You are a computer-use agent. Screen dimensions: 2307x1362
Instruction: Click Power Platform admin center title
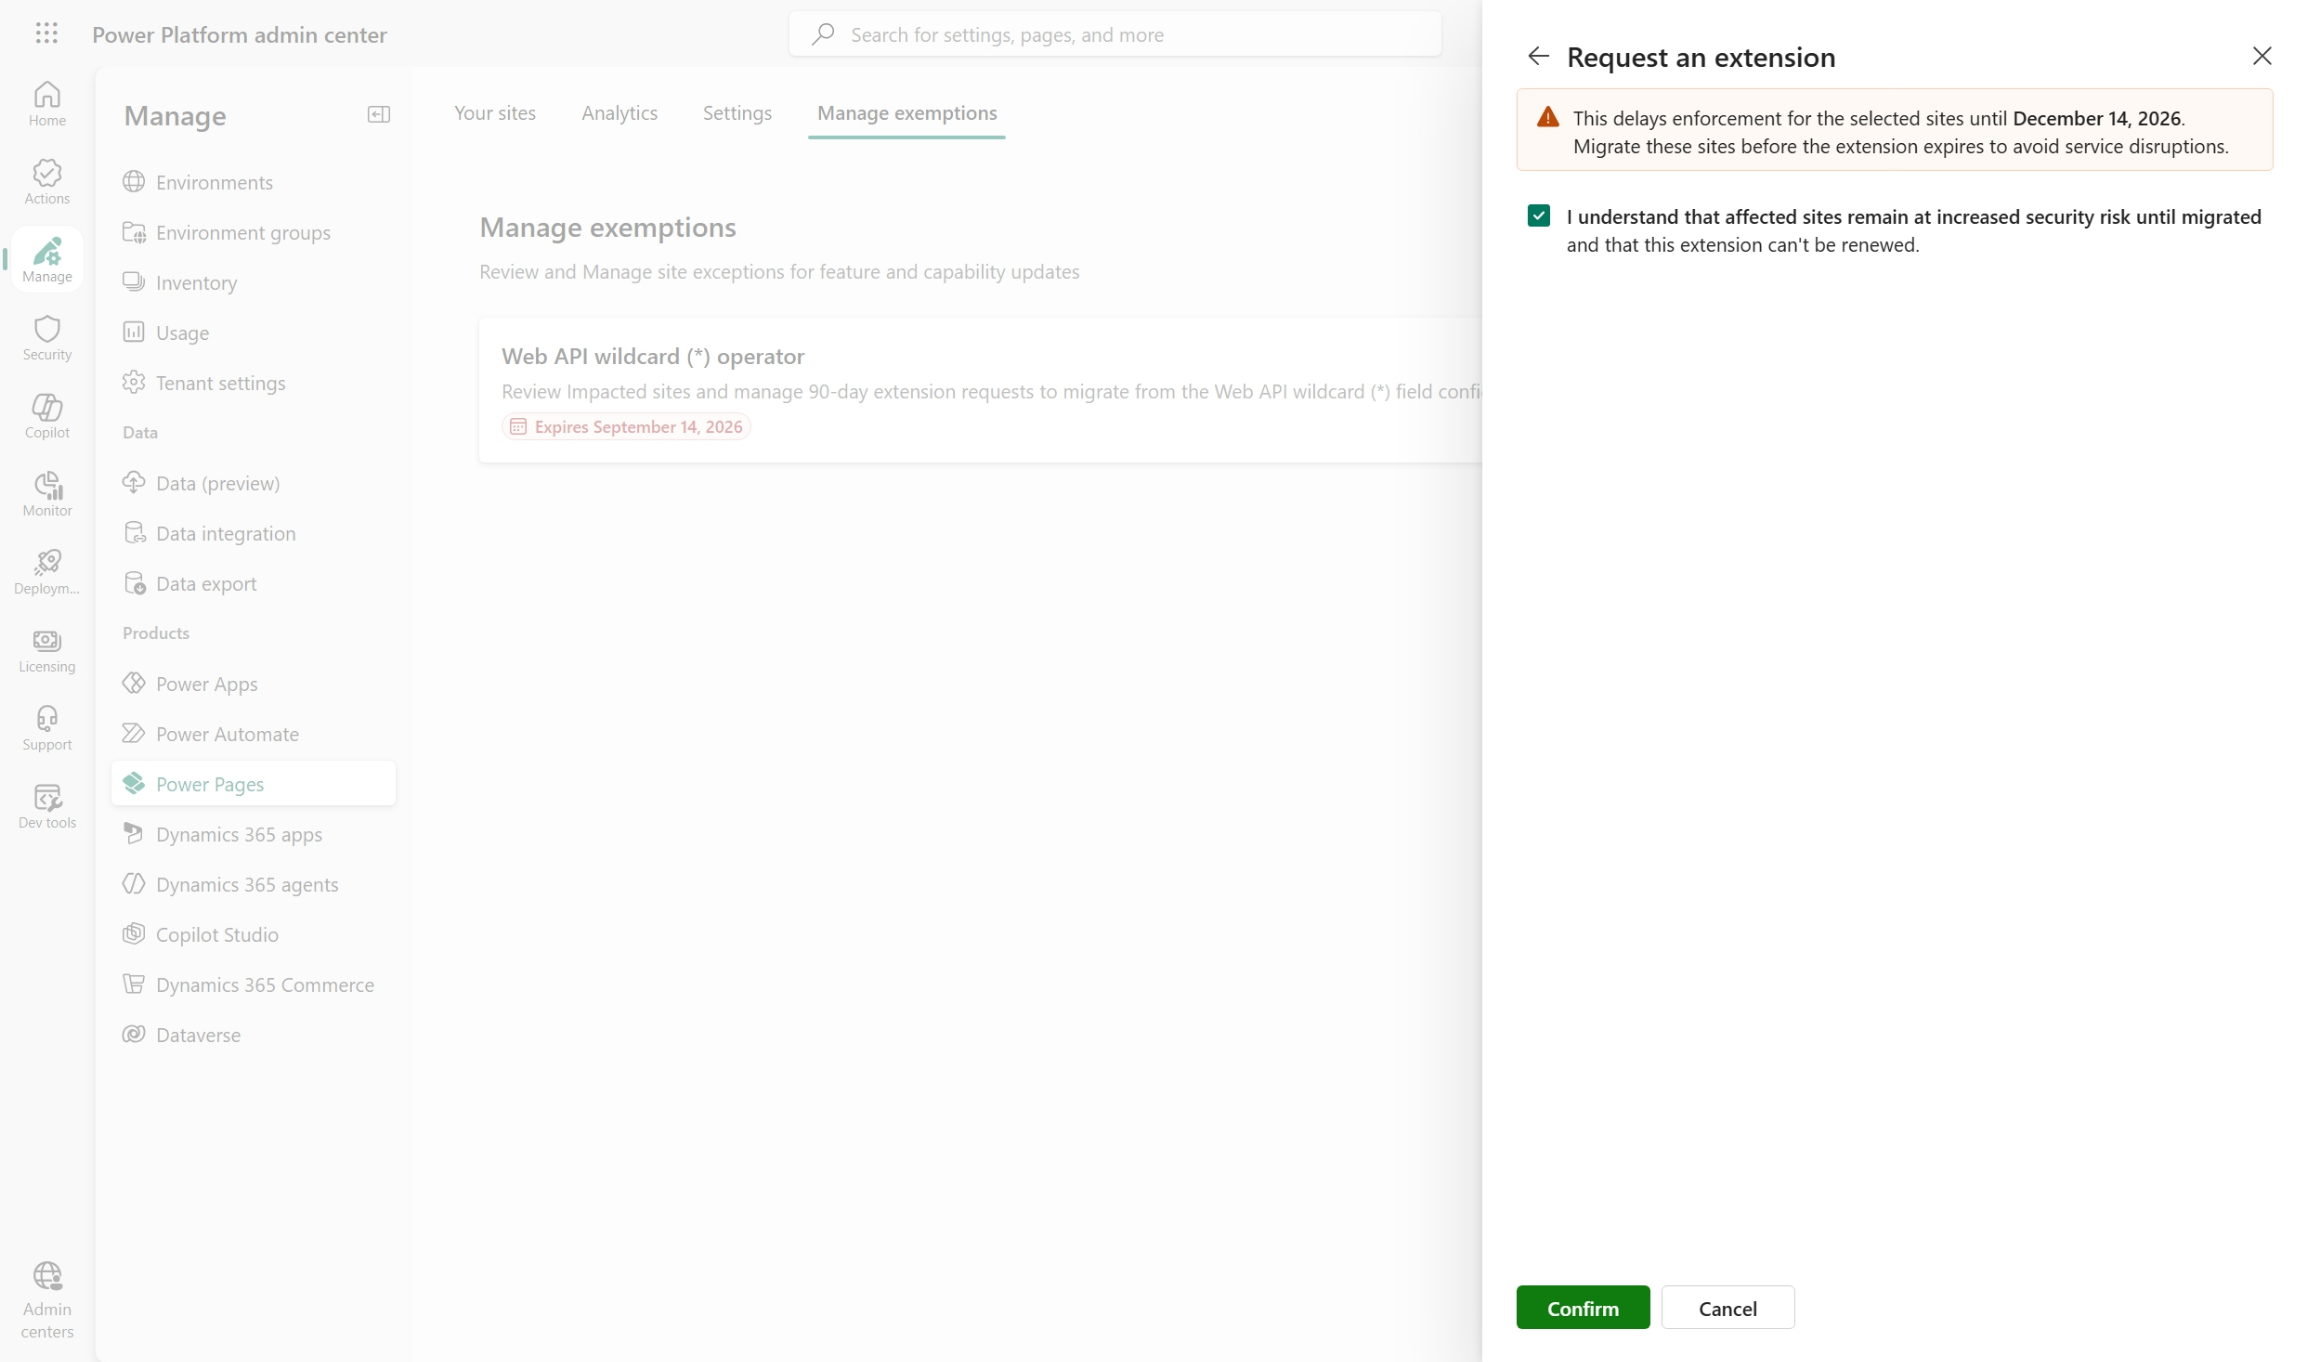(239, 34)
